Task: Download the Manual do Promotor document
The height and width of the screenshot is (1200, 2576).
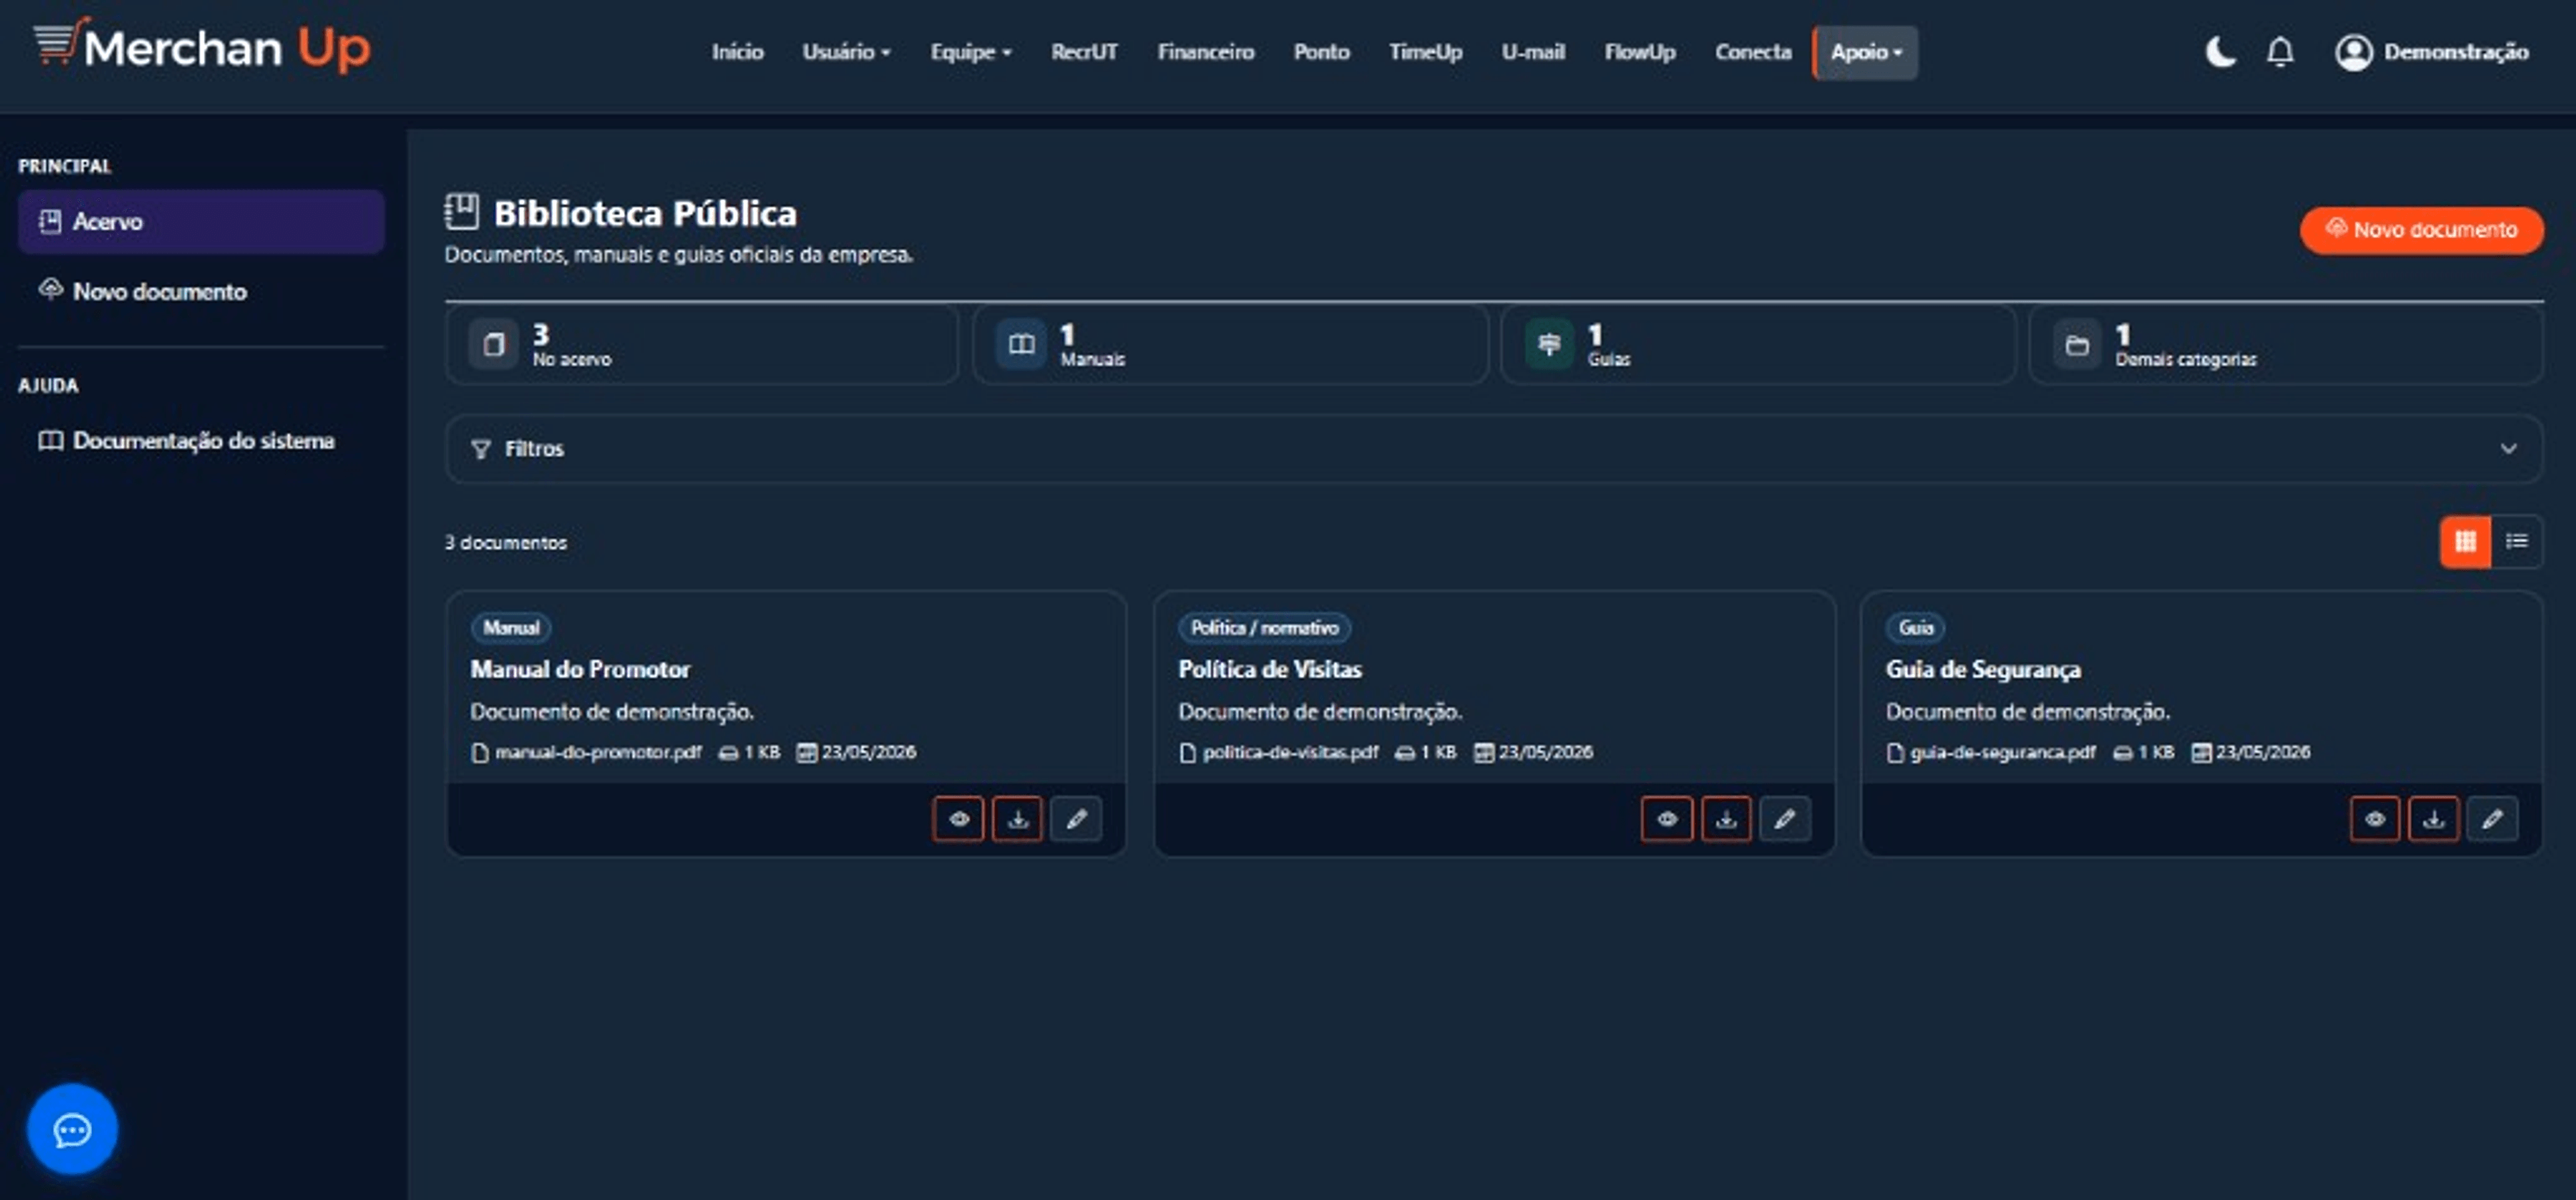Action: click(x=1017, y=819)
